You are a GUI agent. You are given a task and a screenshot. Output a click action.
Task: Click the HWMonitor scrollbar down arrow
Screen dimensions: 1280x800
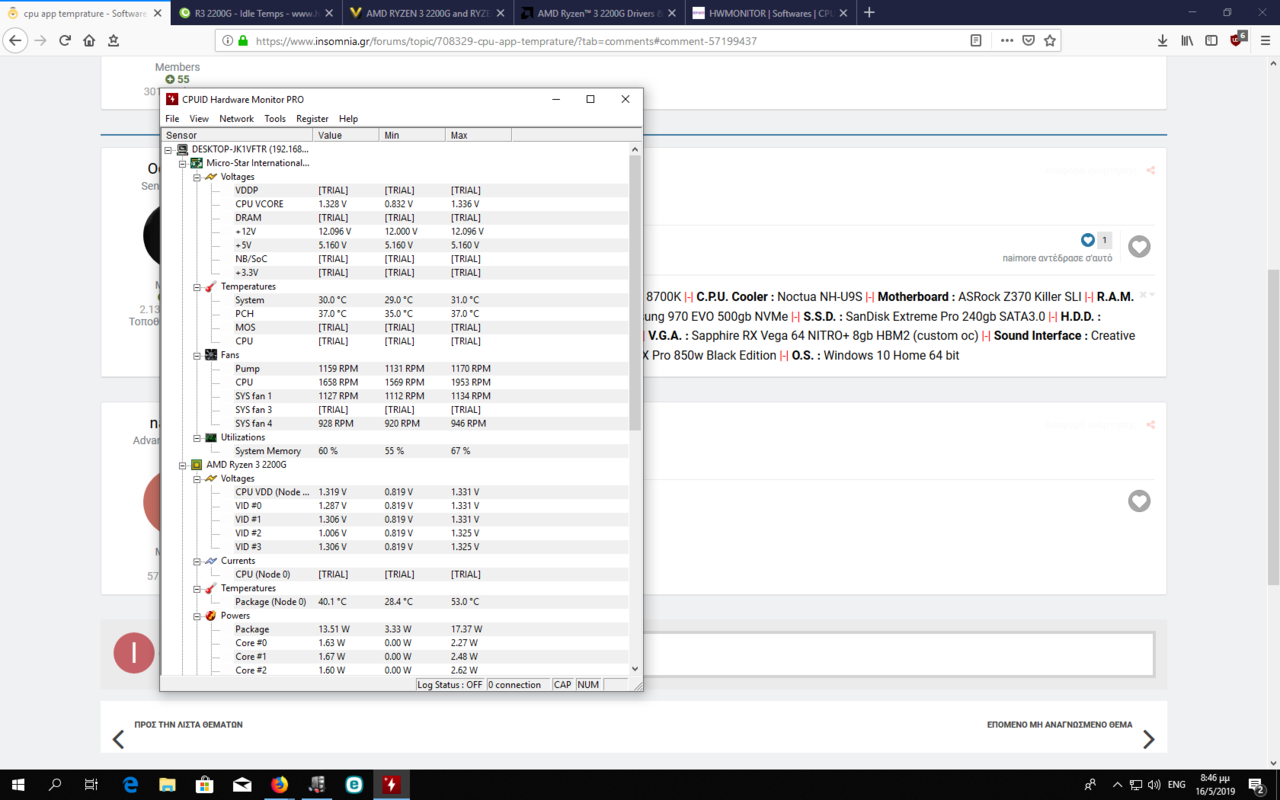click(635, 669)
